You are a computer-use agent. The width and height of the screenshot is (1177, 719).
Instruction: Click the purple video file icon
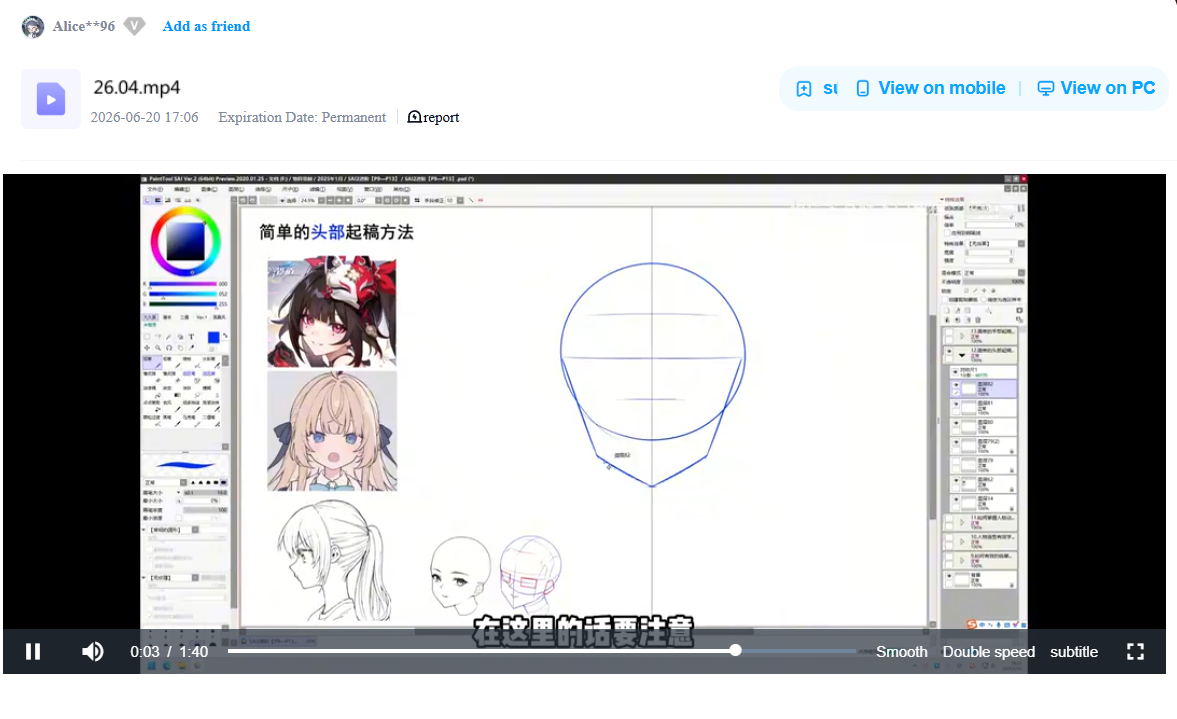pos(51,99)
